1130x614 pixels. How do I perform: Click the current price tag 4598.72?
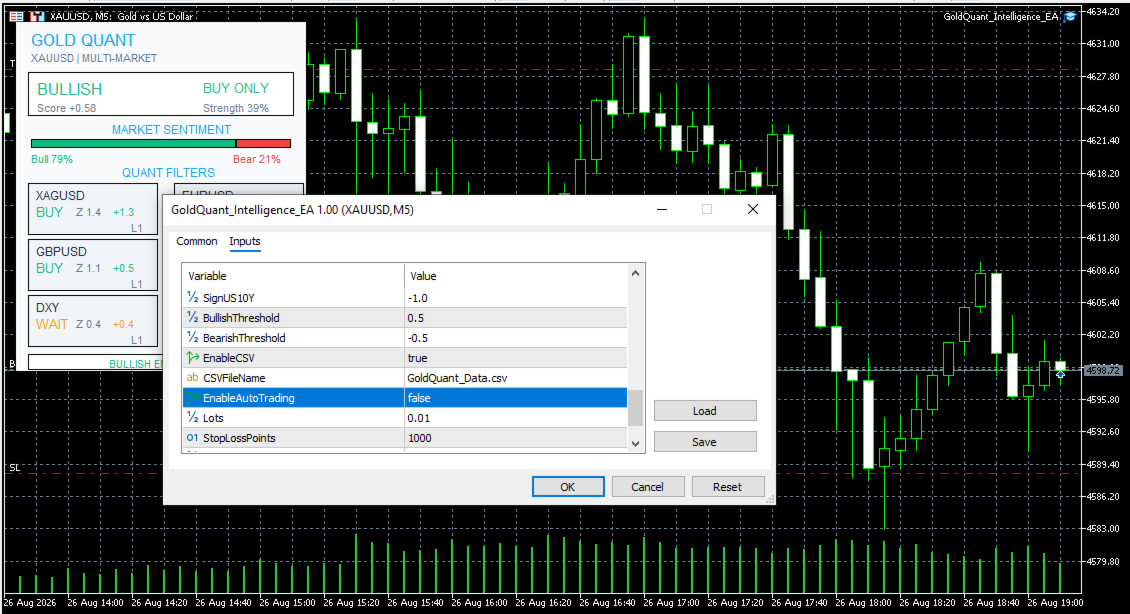point(1103,370)
